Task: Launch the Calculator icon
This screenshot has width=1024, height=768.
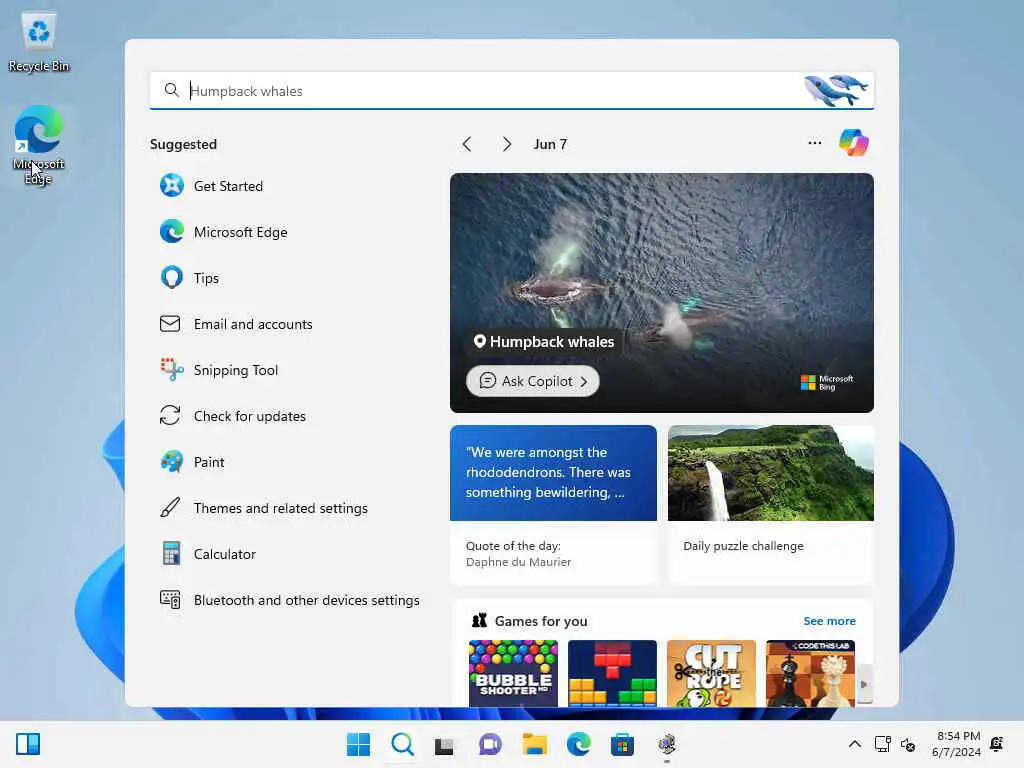Action: tap(171, 554)
